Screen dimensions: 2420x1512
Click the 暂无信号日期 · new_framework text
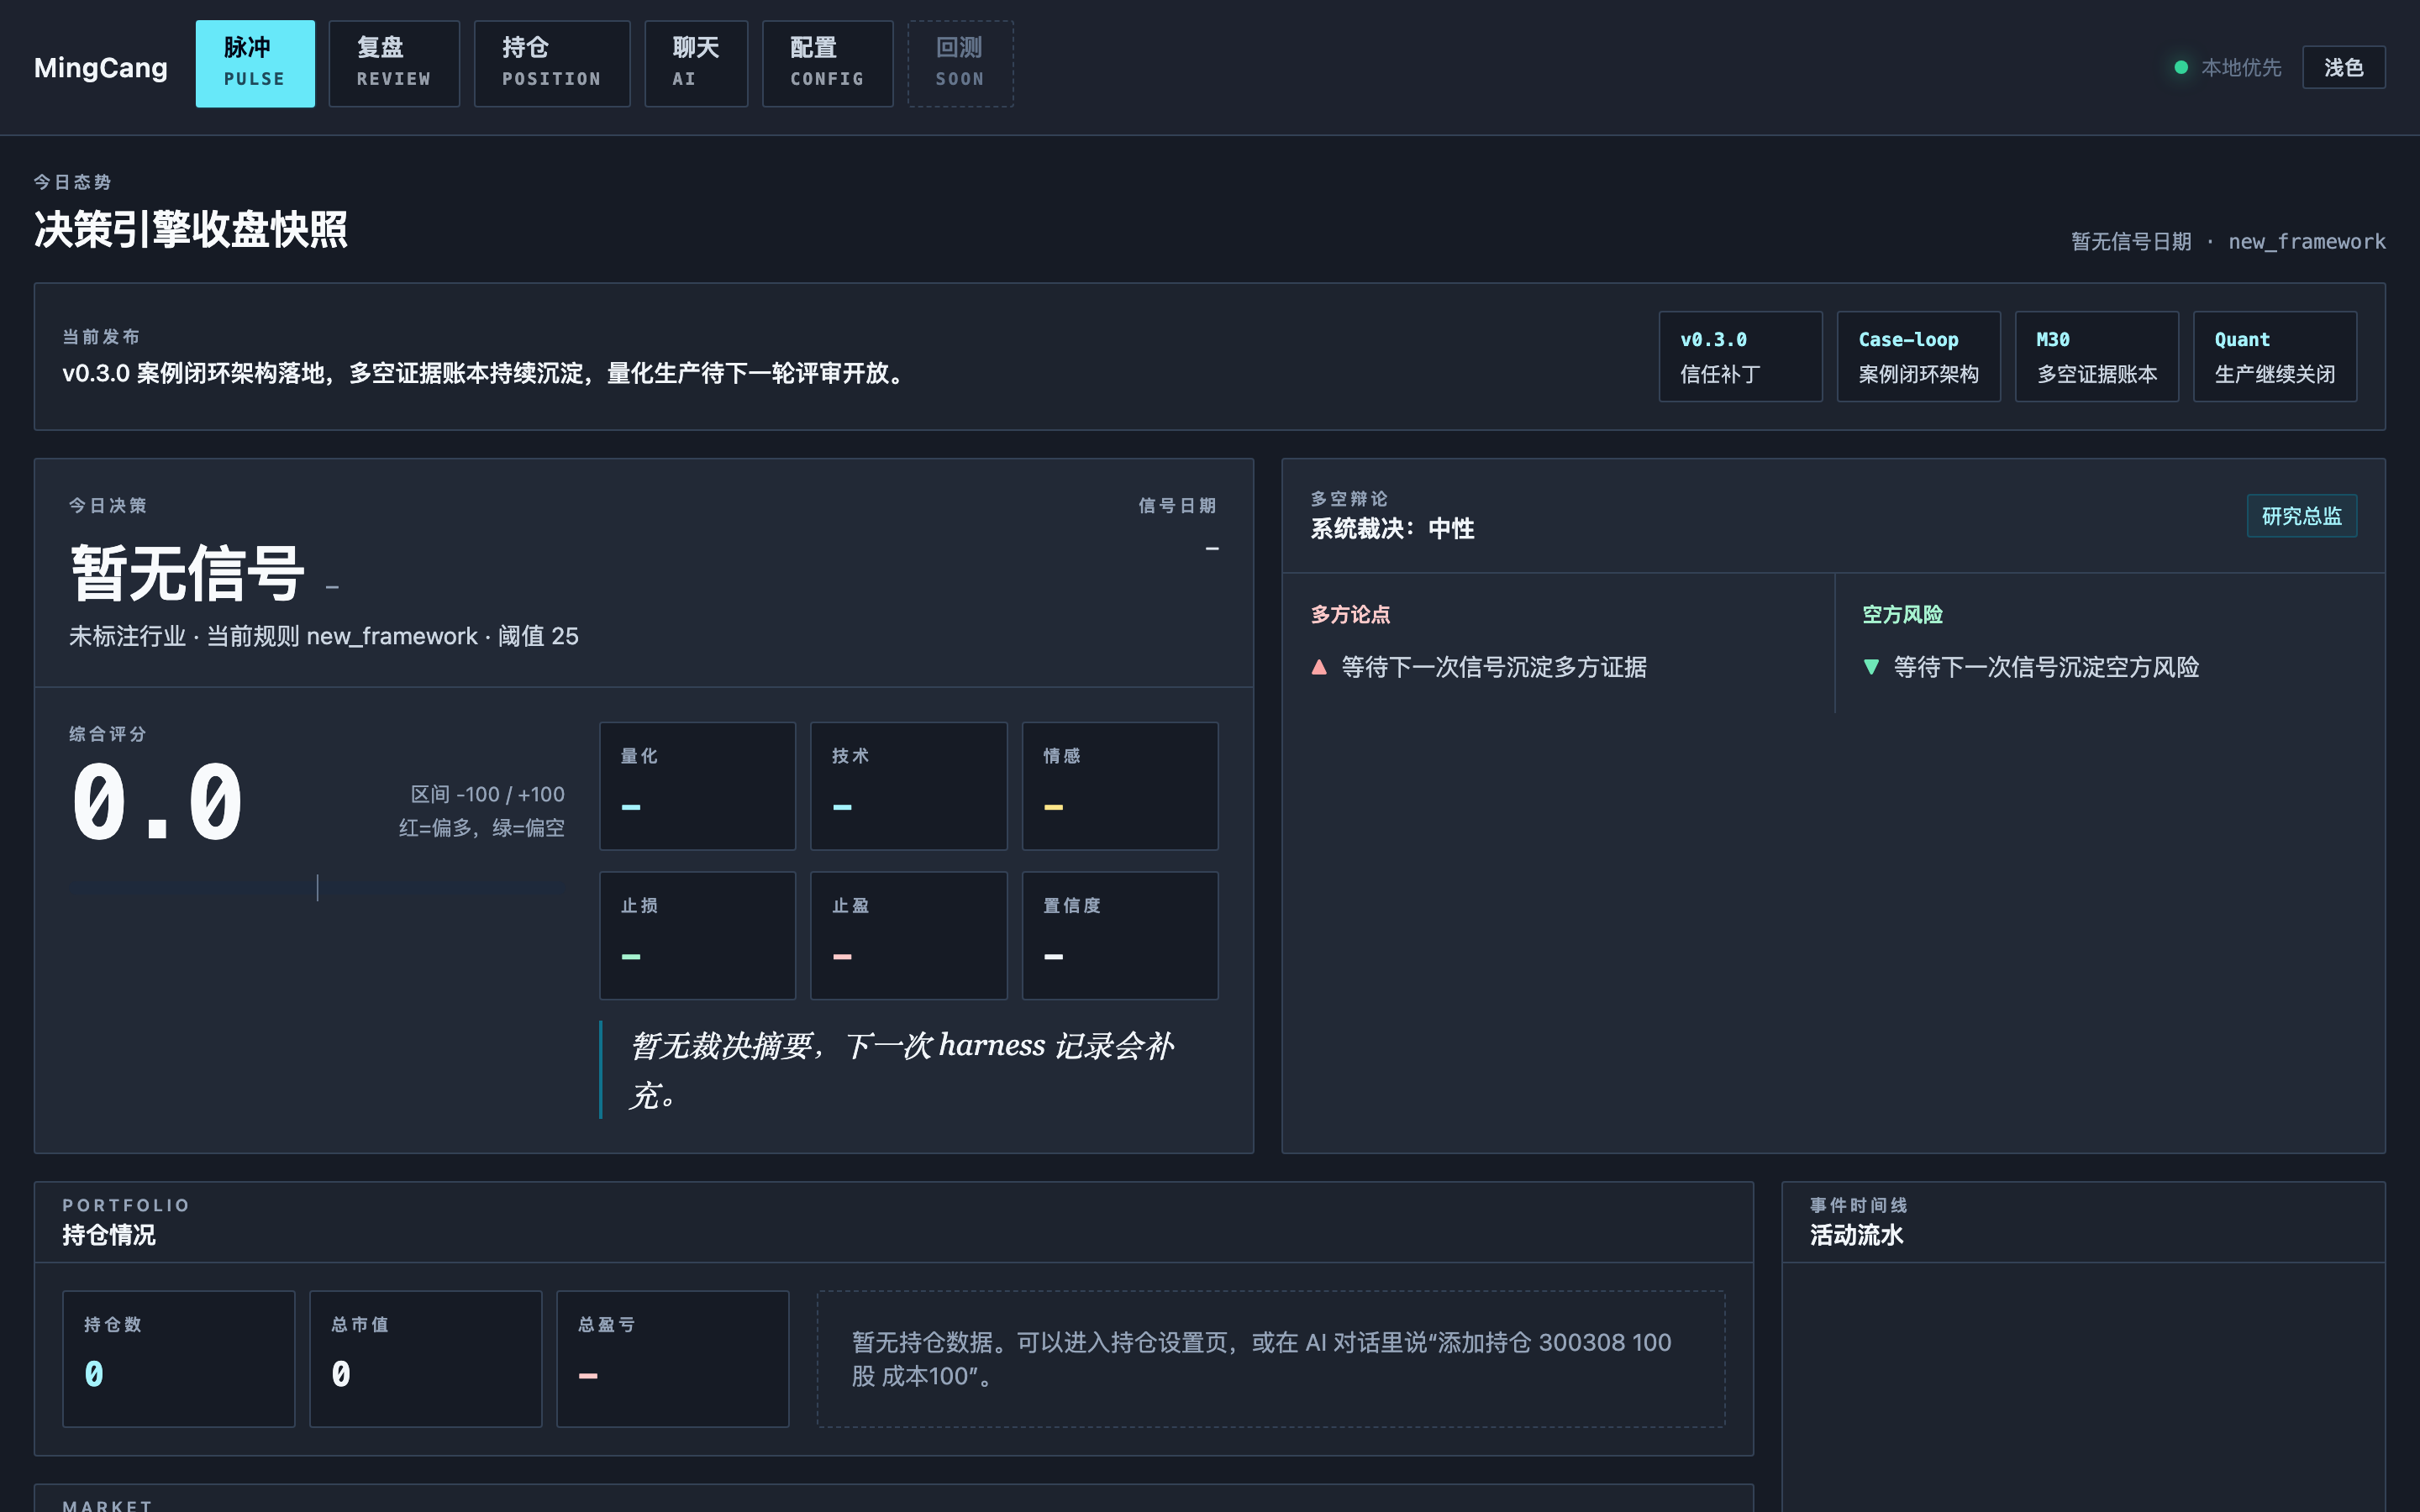click(x=2228, y=242)
